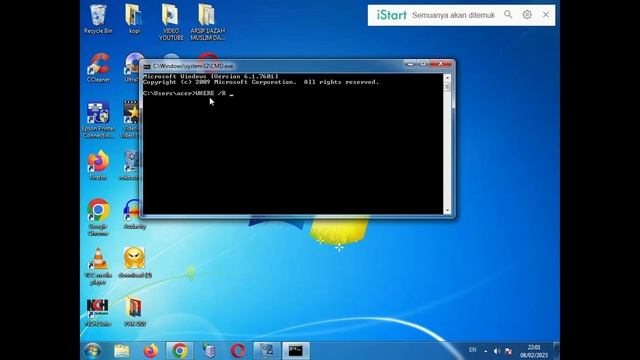Viewport: 640px width, 360px height.
Task: Click the CMD.exe title bar text
Action: [193, 66]
